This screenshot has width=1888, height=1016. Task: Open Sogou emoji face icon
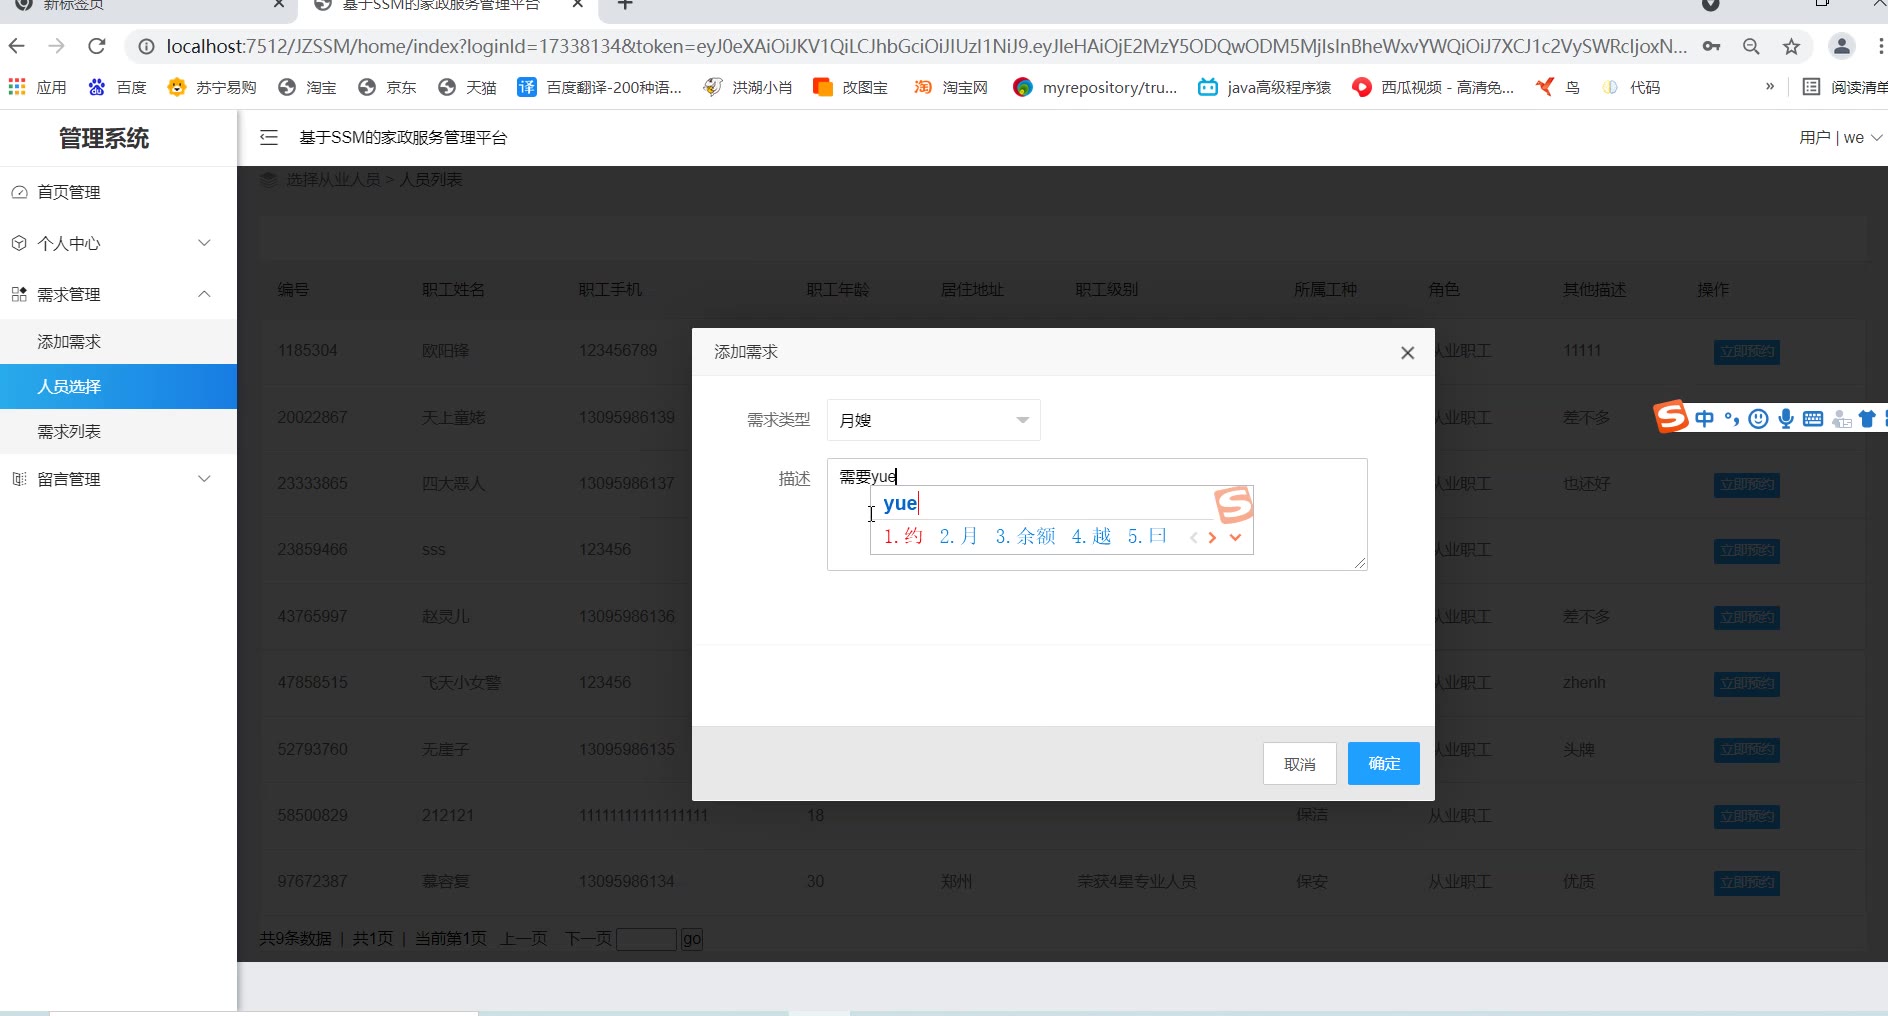click(1758, 419)
